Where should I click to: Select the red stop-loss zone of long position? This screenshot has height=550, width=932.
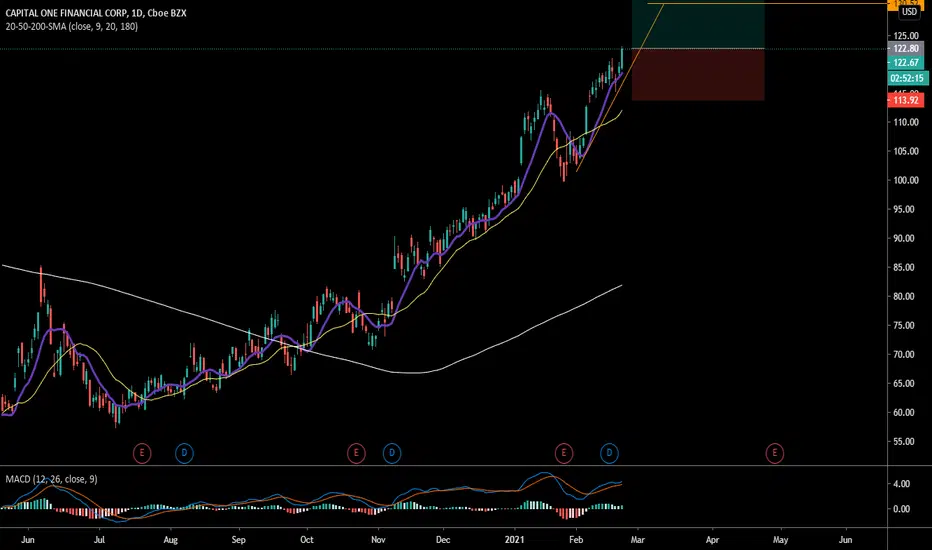click(x=698, y=75)
